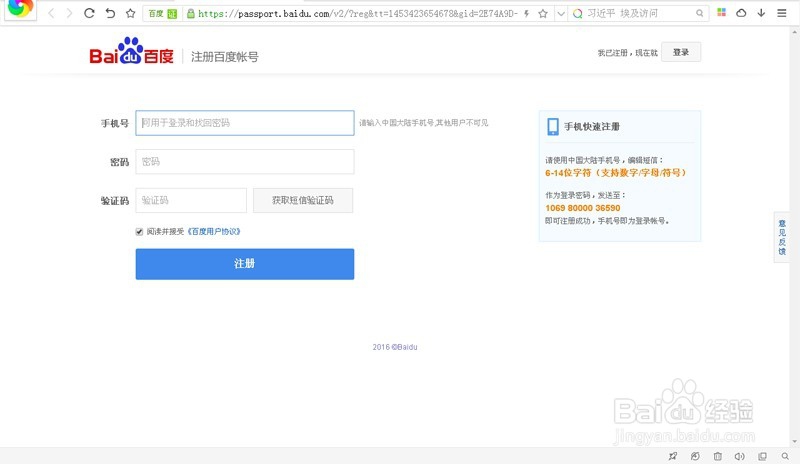Screen dimensions: 800x464
Task: Click the 2016 ©Baidu footer link
Action: (395, 347)
